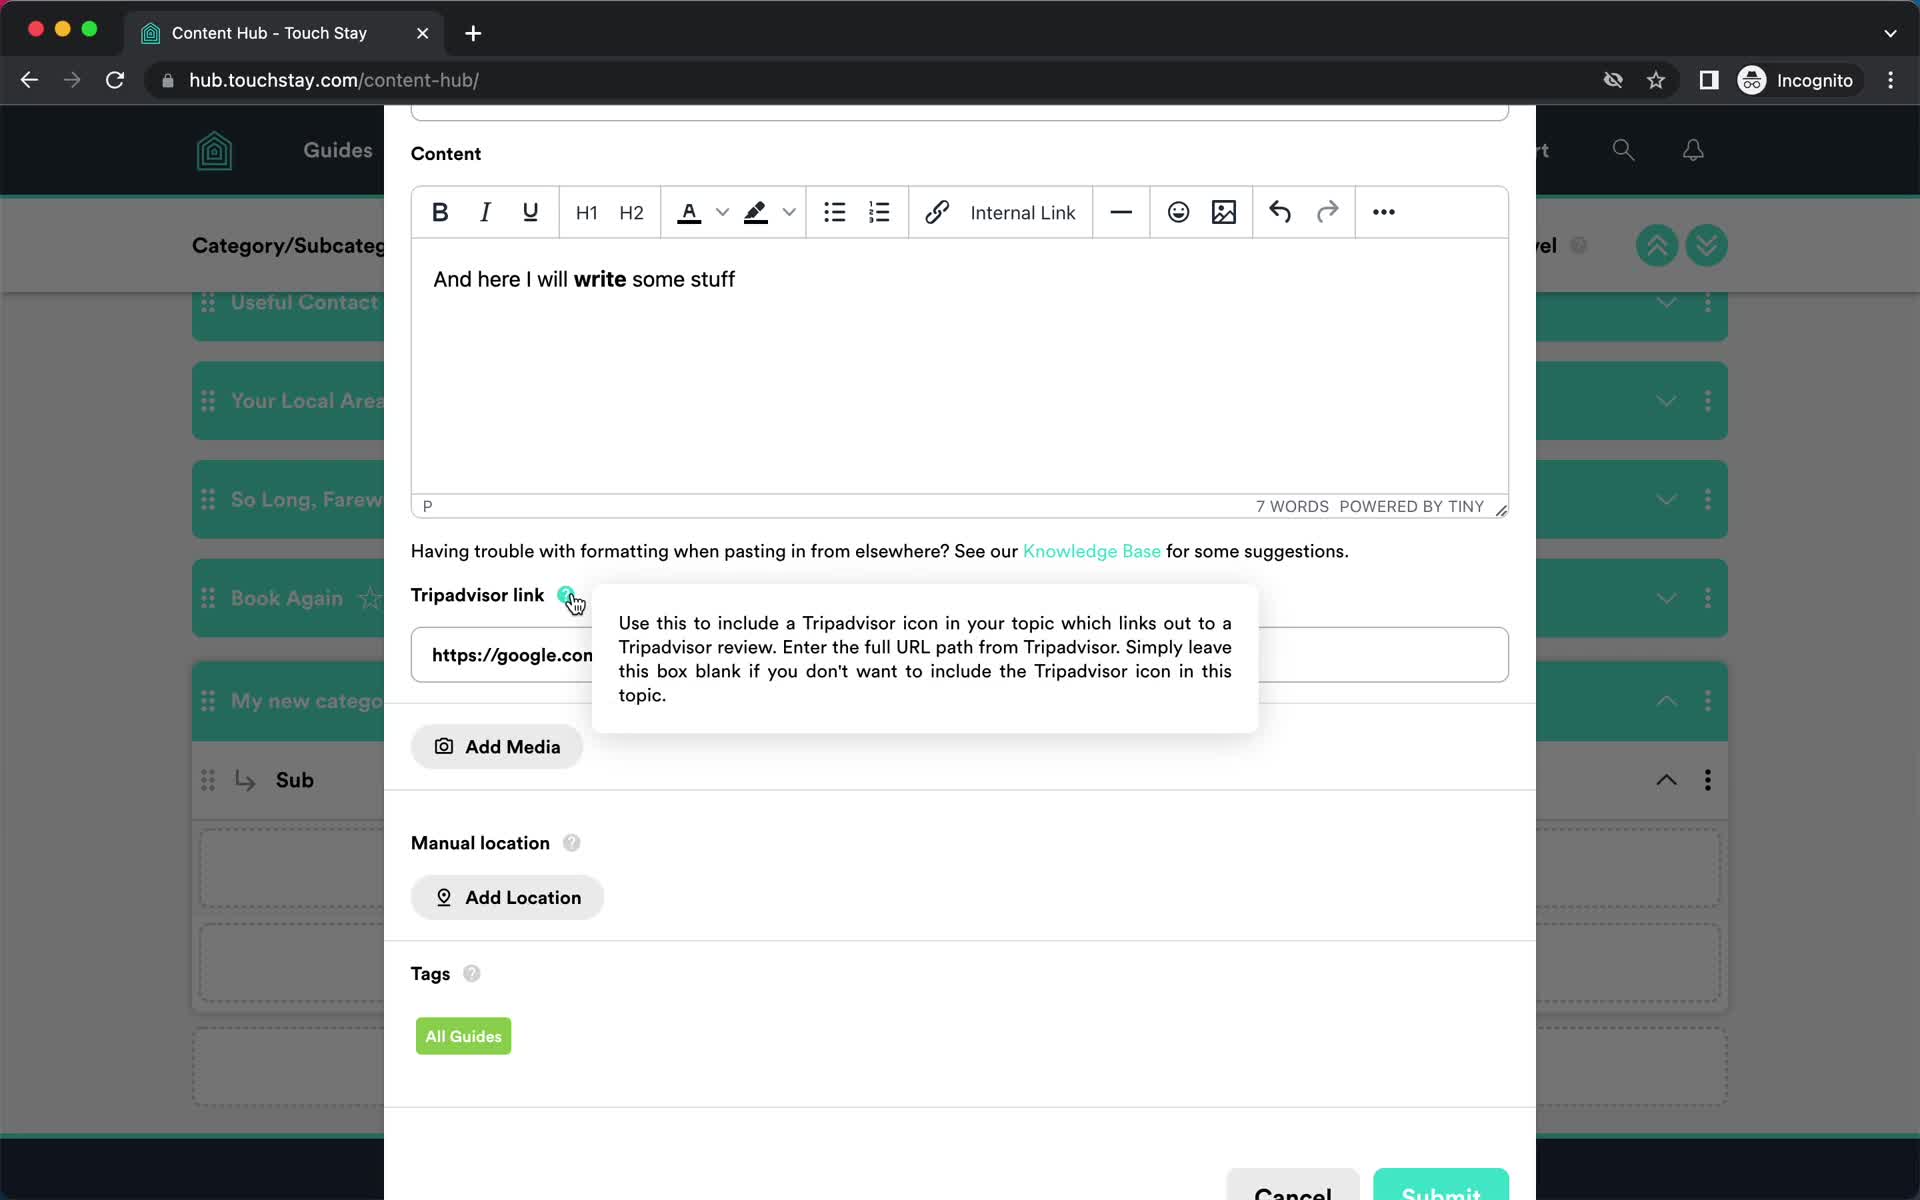This screenshot has height=1200, width=1920.
Task: Apply H2 heading style
Action: pos(632,212)
